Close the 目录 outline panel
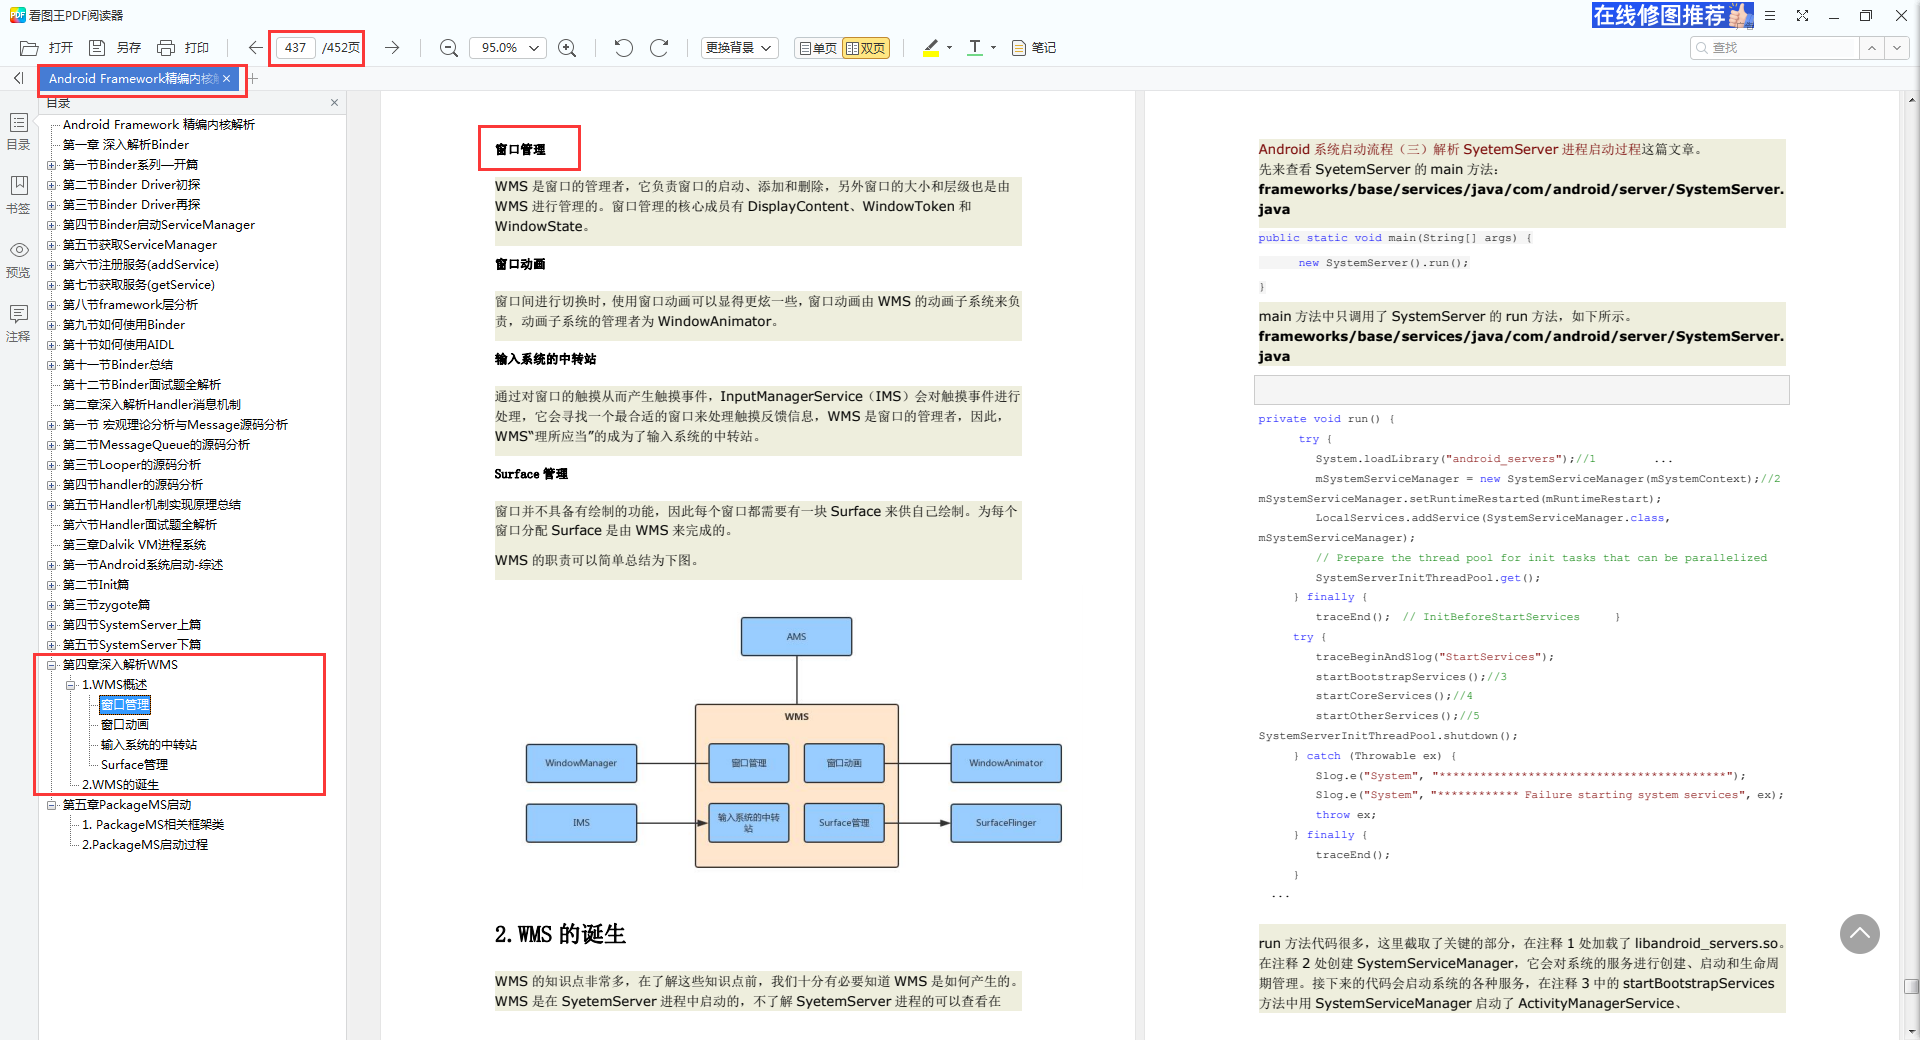This screenshot has width=1920, height=1040. 334,103
